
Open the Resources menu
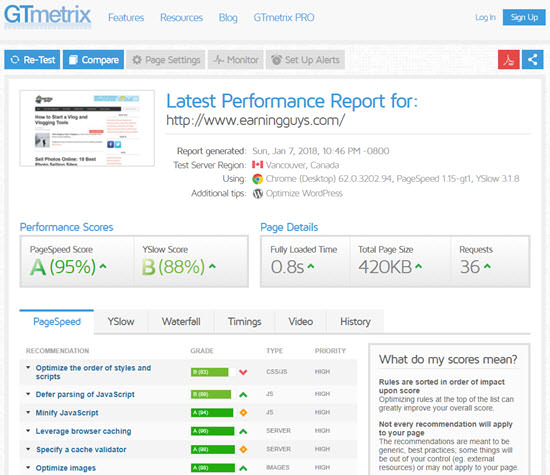[x=181, y=18]
